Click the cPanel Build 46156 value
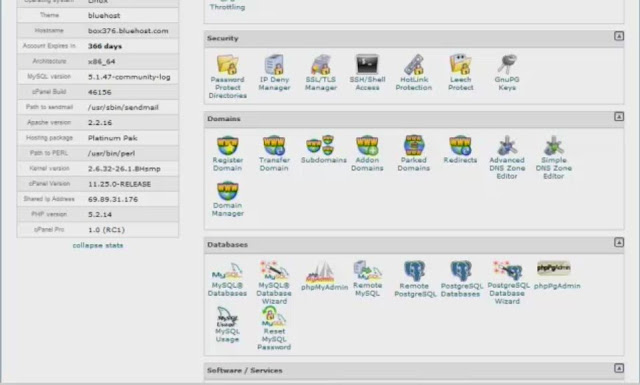640x385 pixels. pyautogui.click(x=100, y=92)
